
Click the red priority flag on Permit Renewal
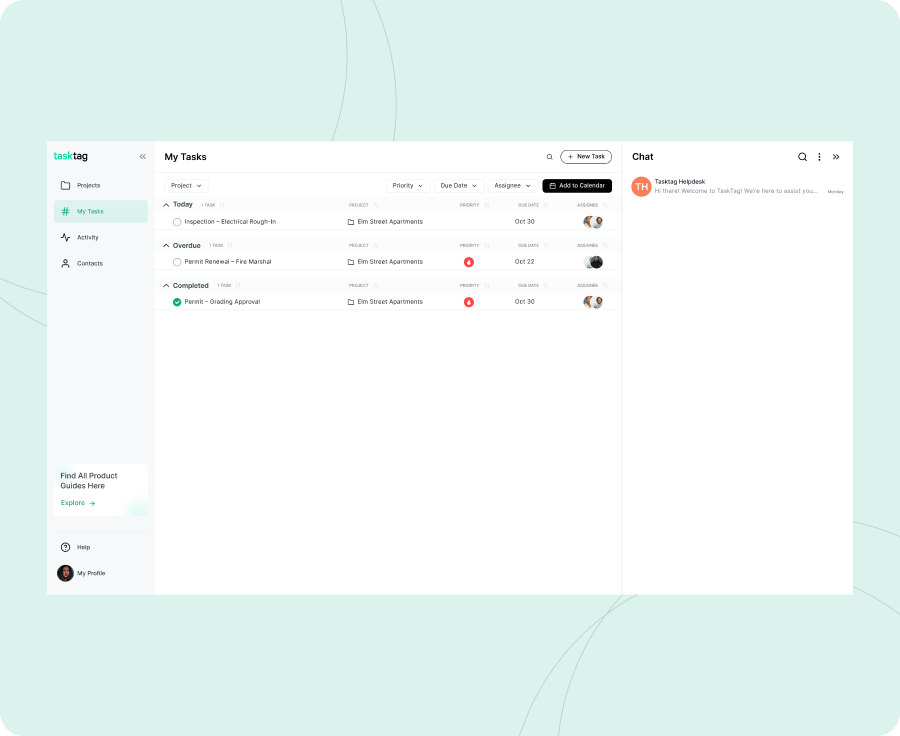[x=468, y=262]
